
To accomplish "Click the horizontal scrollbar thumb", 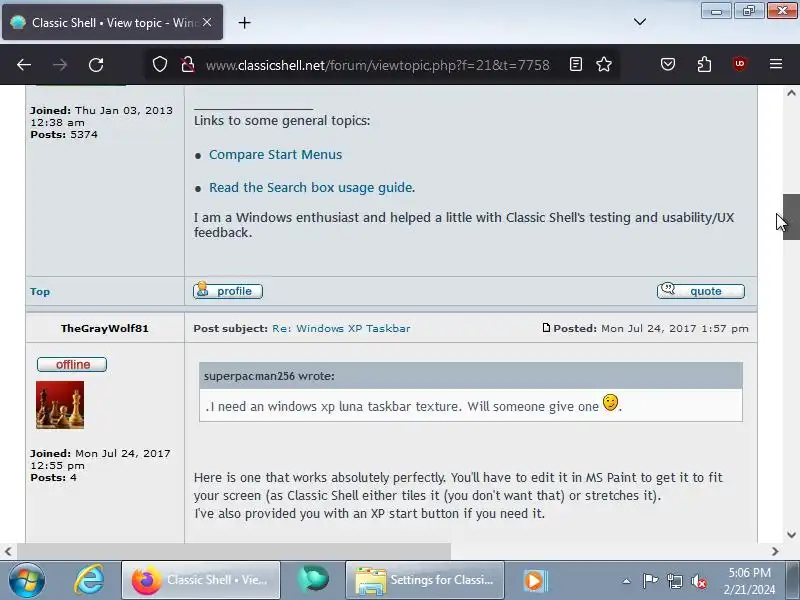I will coord(234,551).
